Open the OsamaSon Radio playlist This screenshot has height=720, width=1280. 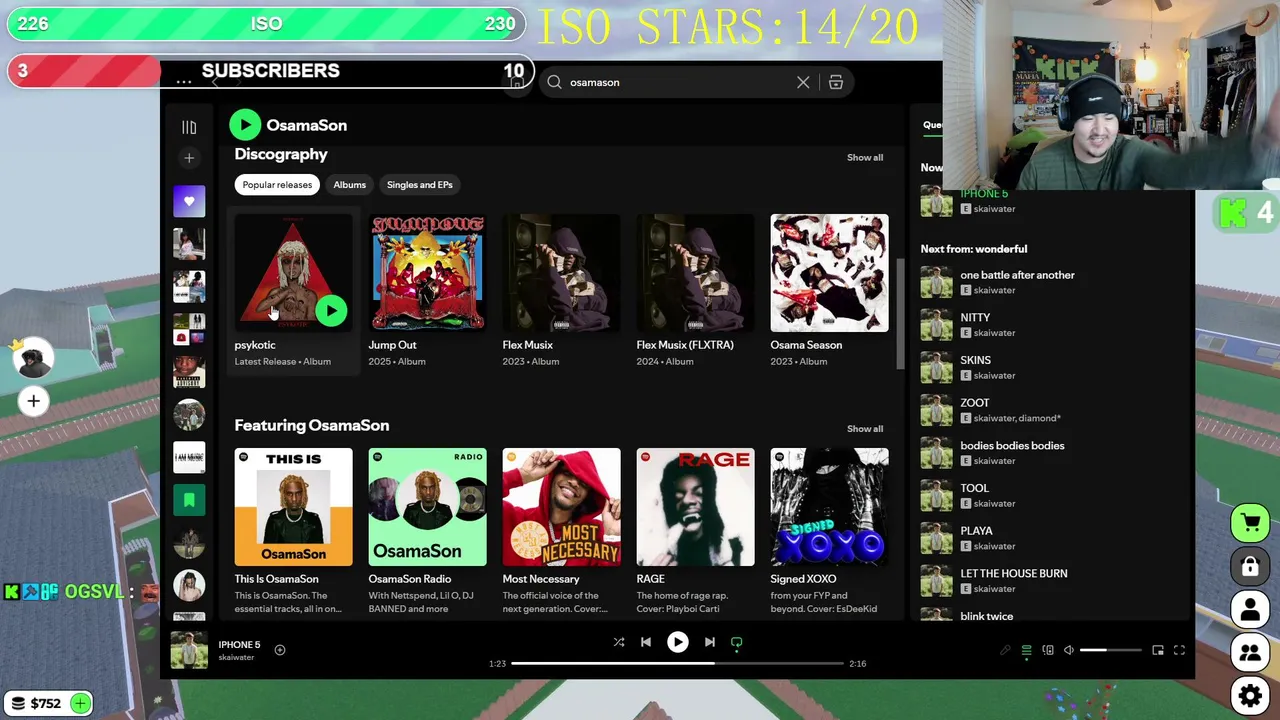coord(427,507)
